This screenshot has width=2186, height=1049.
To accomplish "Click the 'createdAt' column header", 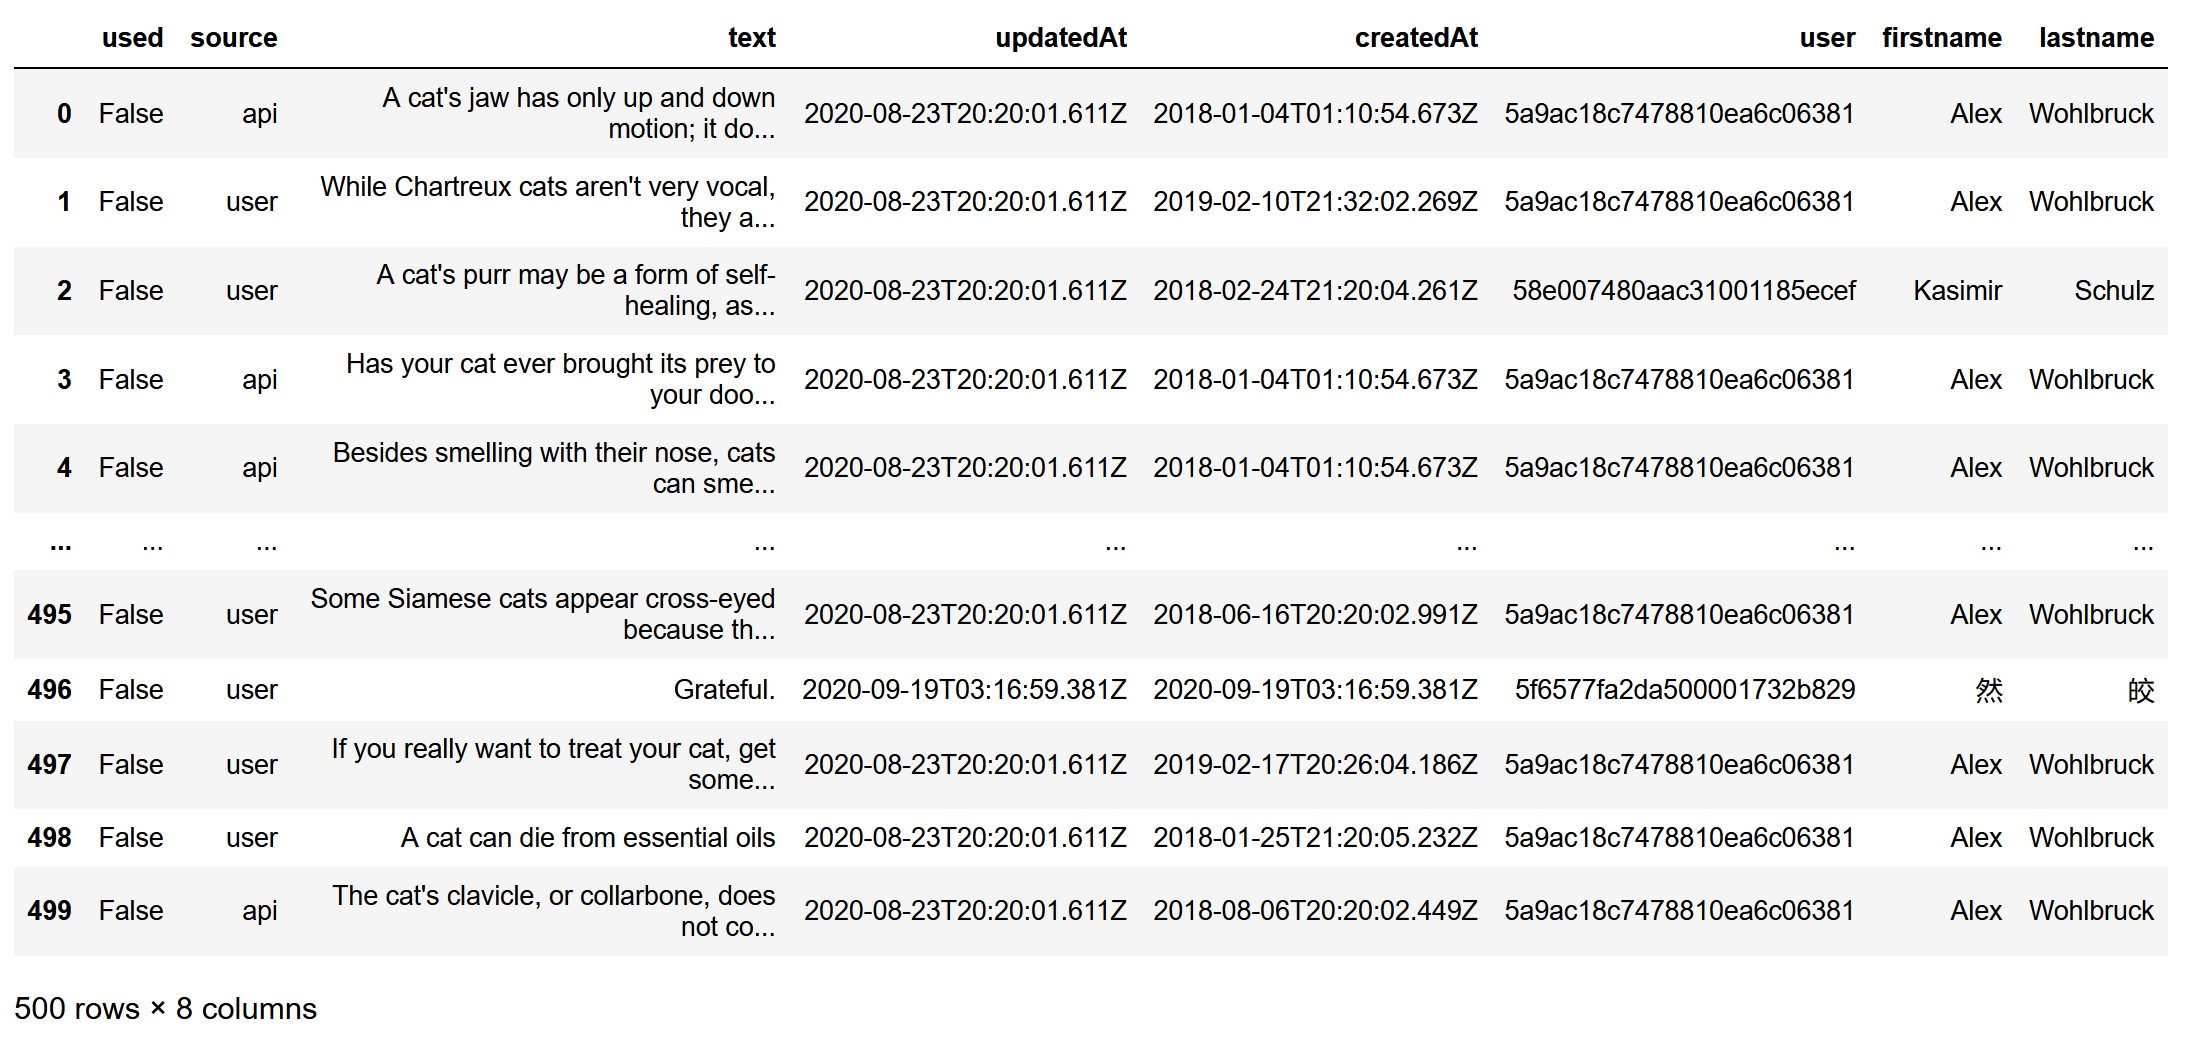I will (x=1416, y=38).
